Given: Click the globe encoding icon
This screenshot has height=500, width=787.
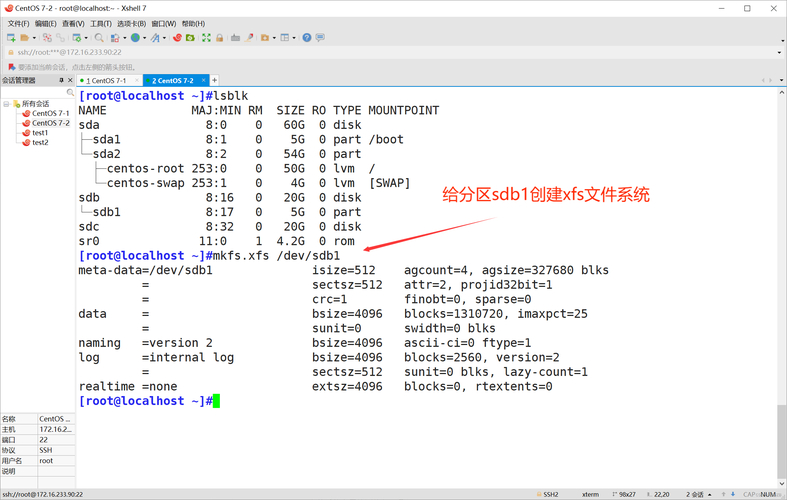Looking at the screenshot, I should point(135,38).
